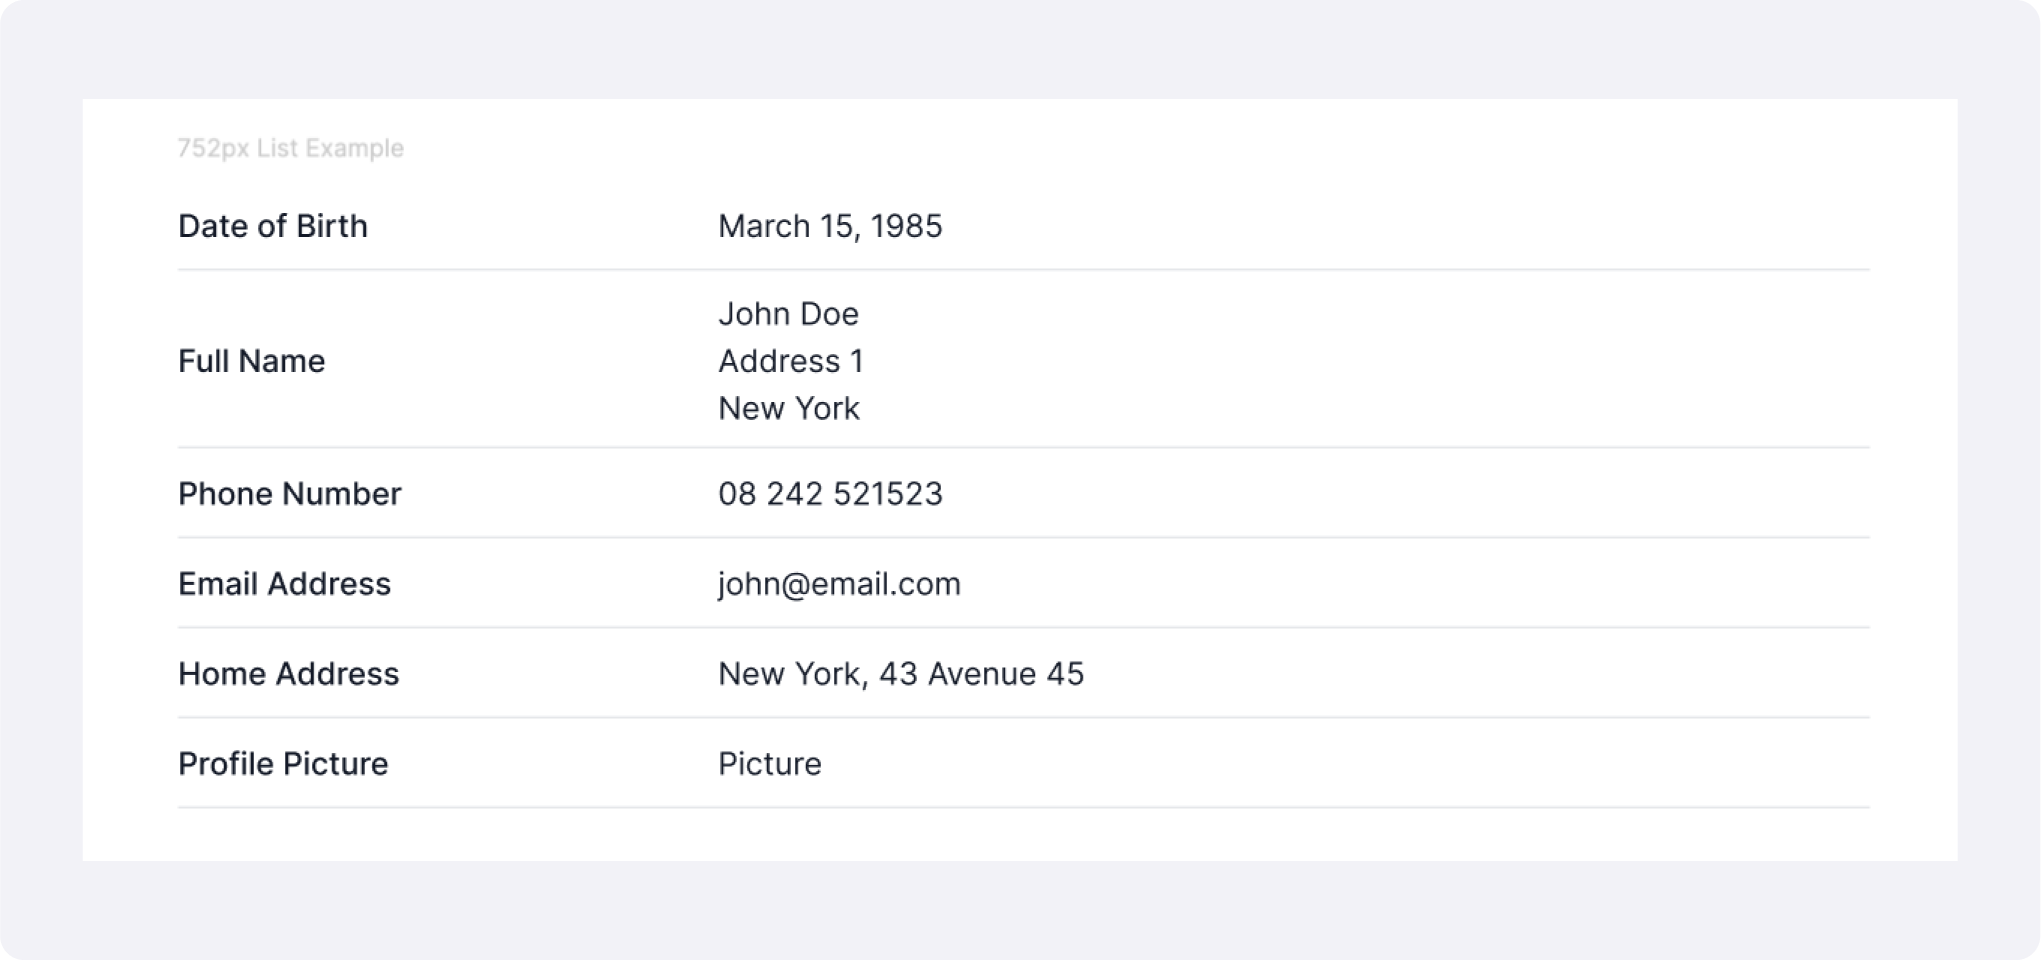
Task: Click the phone number 08 242 521523
Action: (830, 494)
